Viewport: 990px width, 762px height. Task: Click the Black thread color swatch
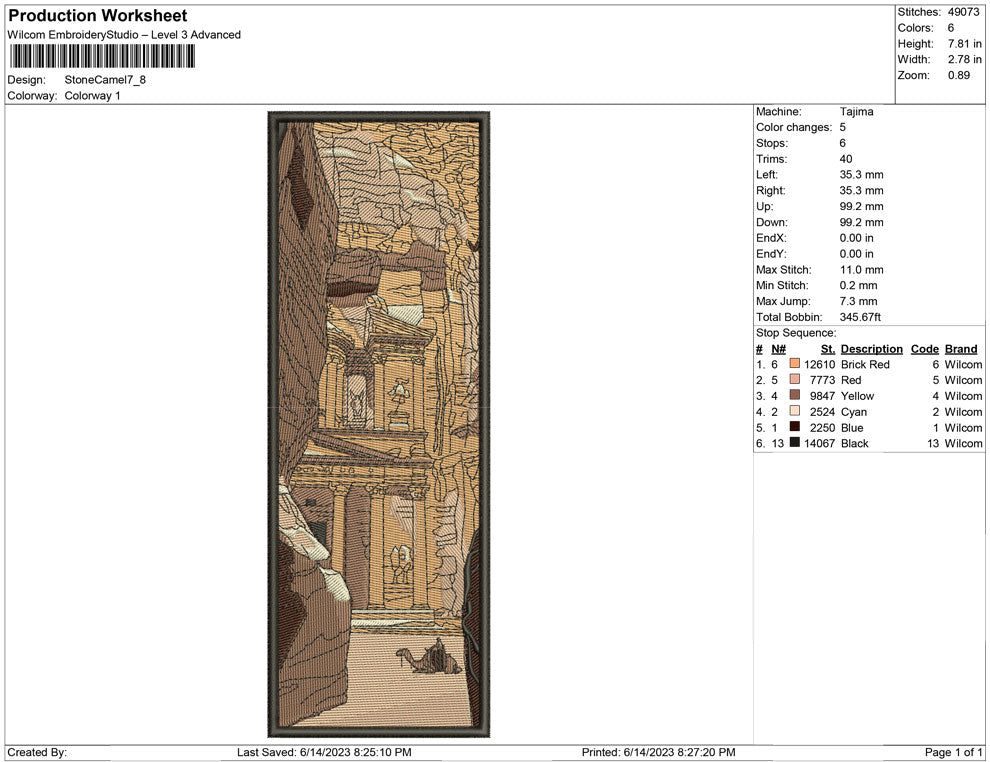(794, 443)
